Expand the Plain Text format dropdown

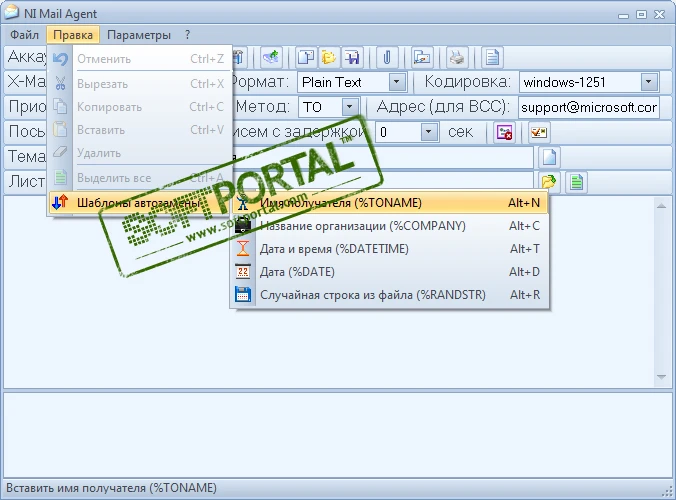pos(397,82)
